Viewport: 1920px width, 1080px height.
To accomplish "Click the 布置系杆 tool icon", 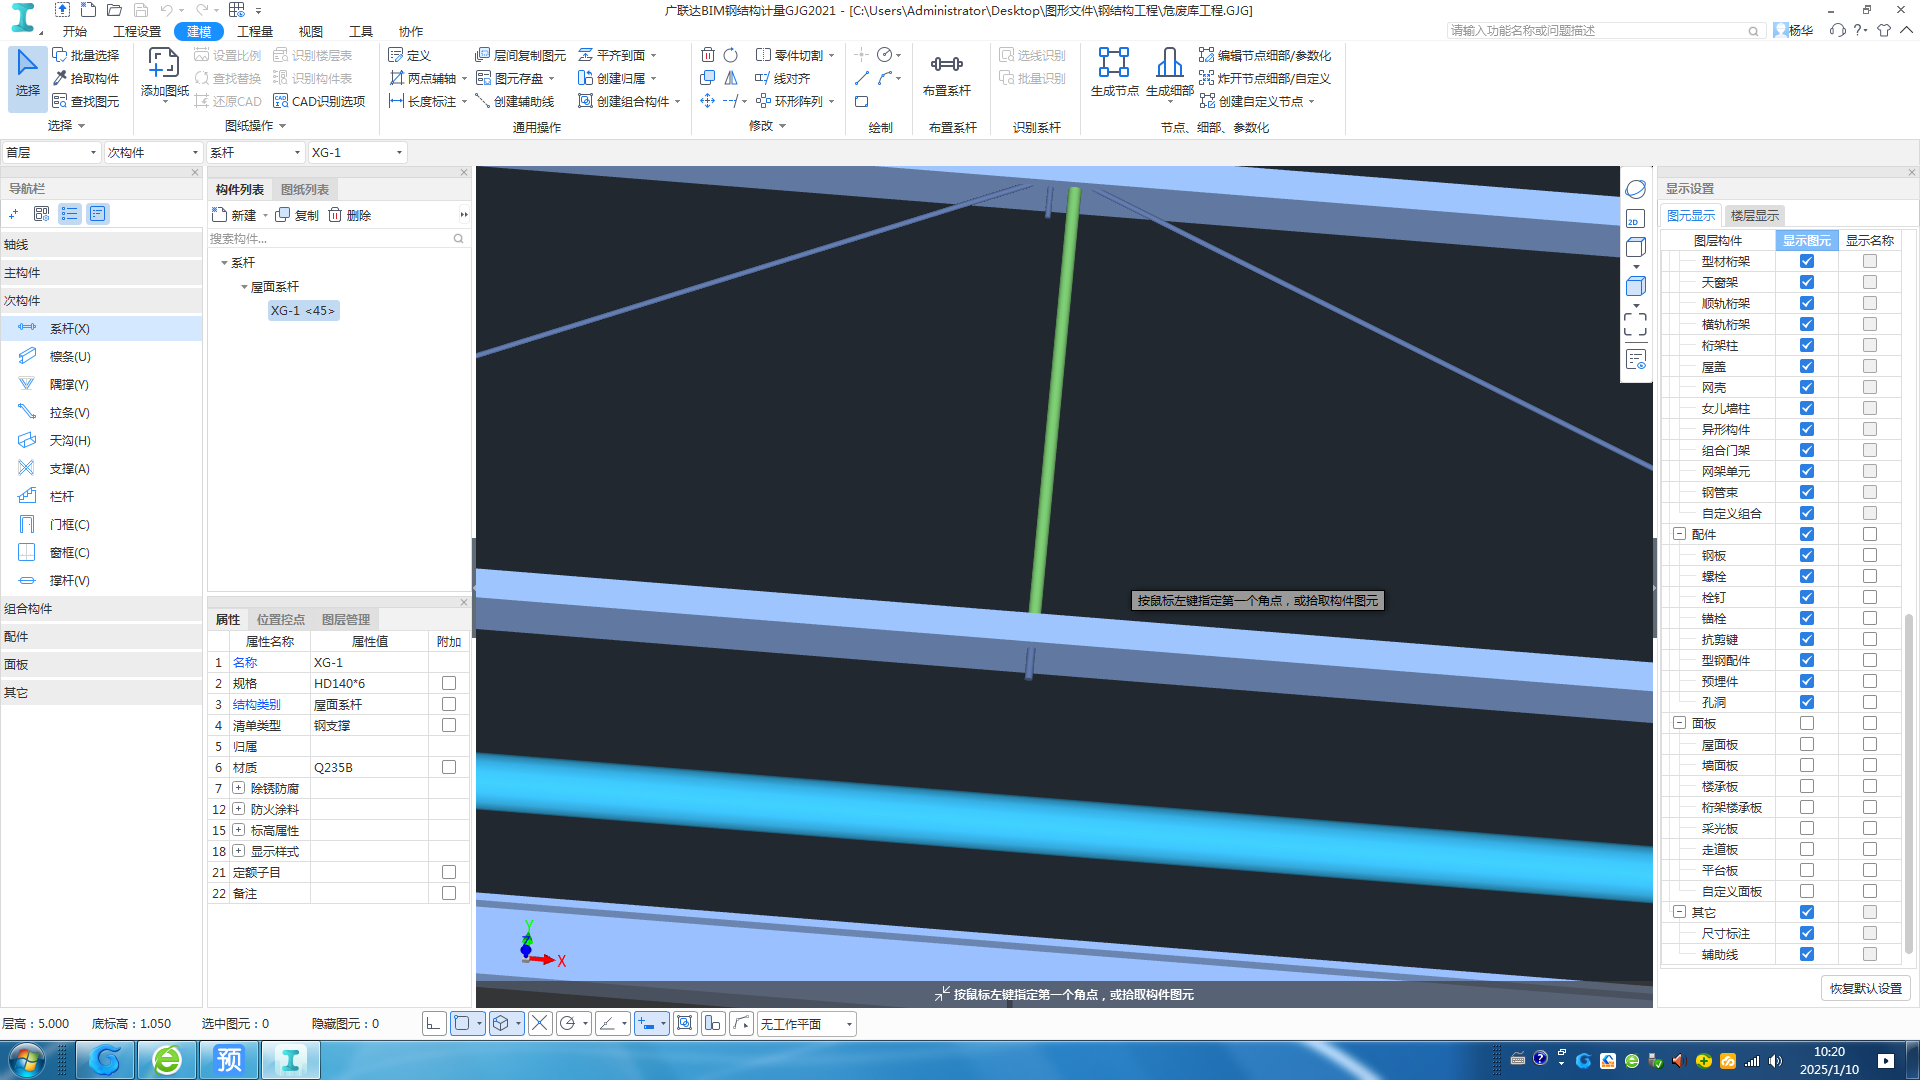I will click(946, 65).
